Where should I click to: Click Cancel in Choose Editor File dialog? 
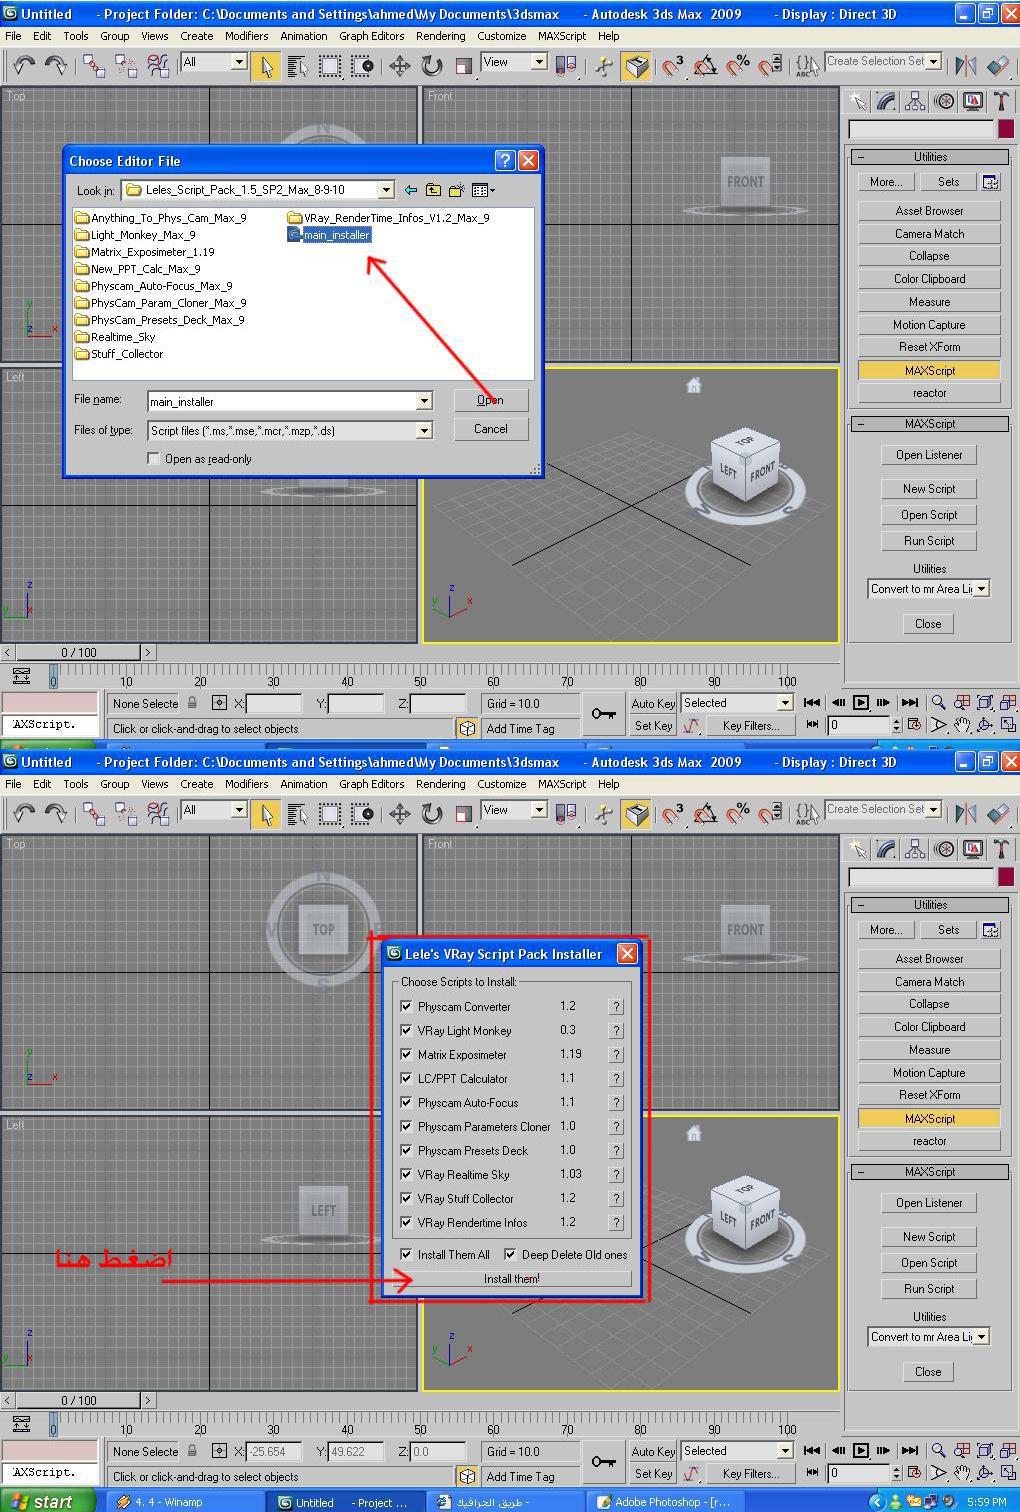[490, 429]
